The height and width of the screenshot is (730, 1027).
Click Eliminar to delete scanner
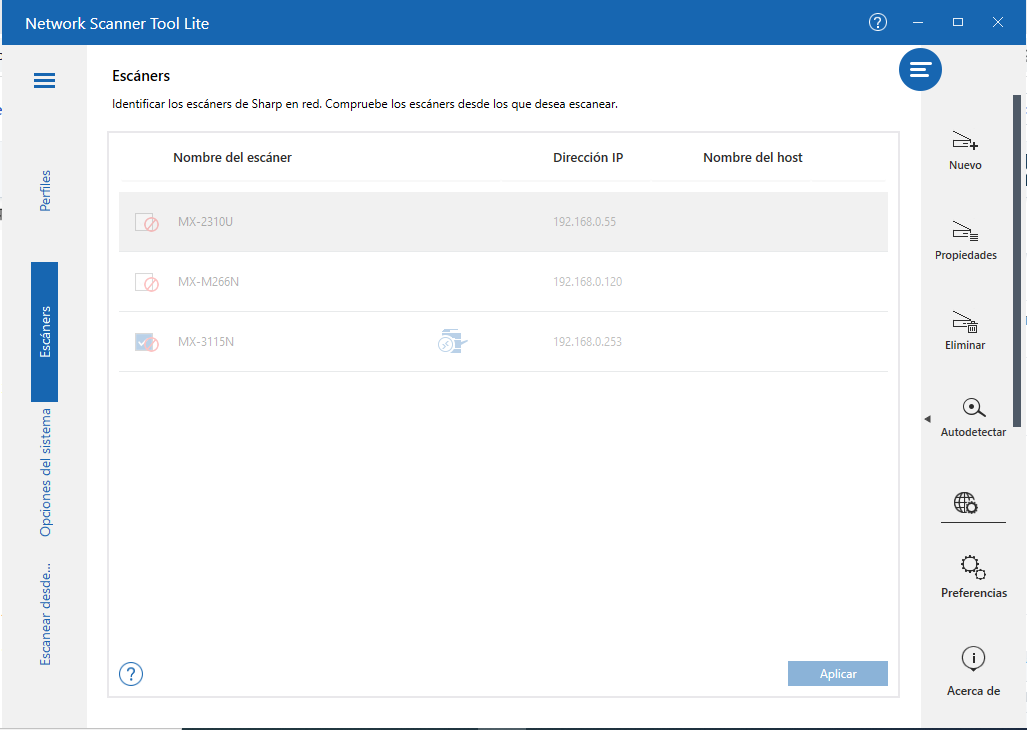point(965,330)
